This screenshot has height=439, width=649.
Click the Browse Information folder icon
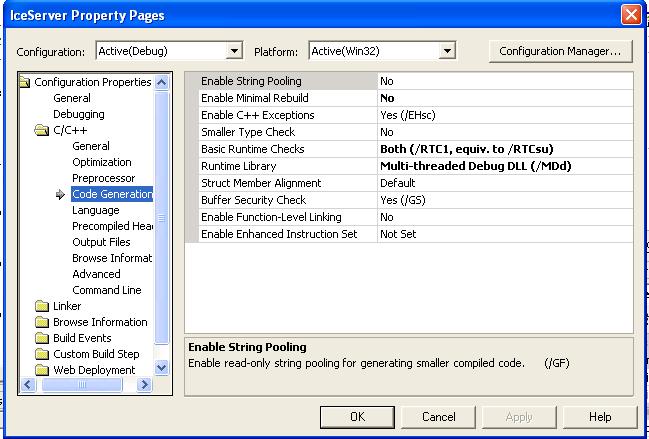[42, 322]
